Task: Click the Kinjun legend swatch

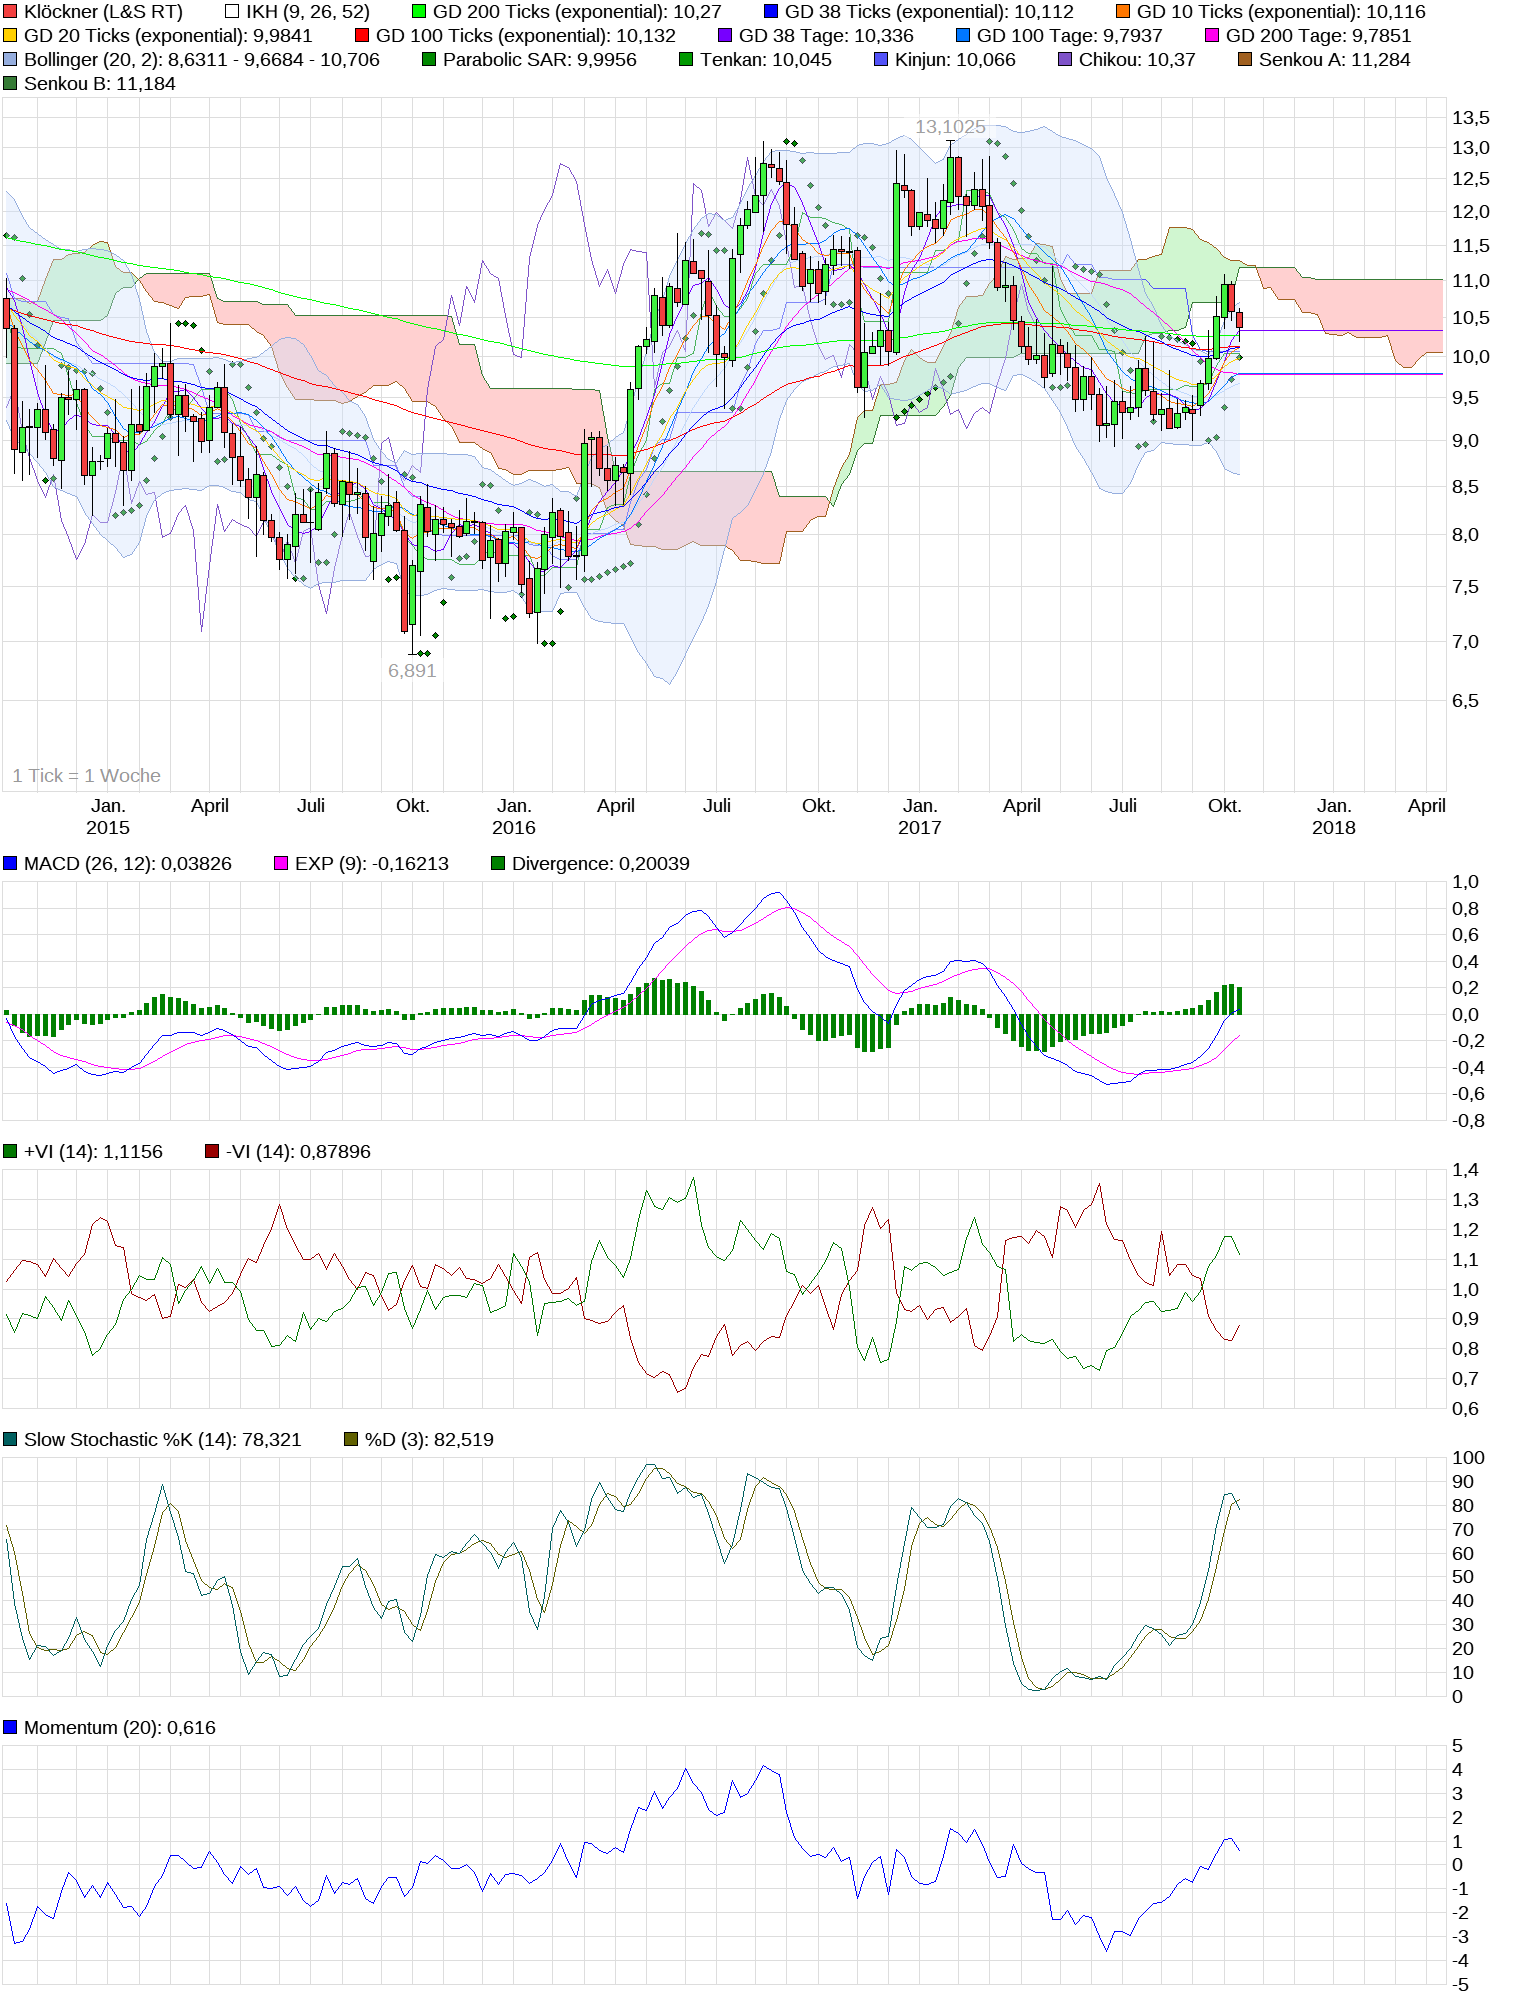Action: 881,60
